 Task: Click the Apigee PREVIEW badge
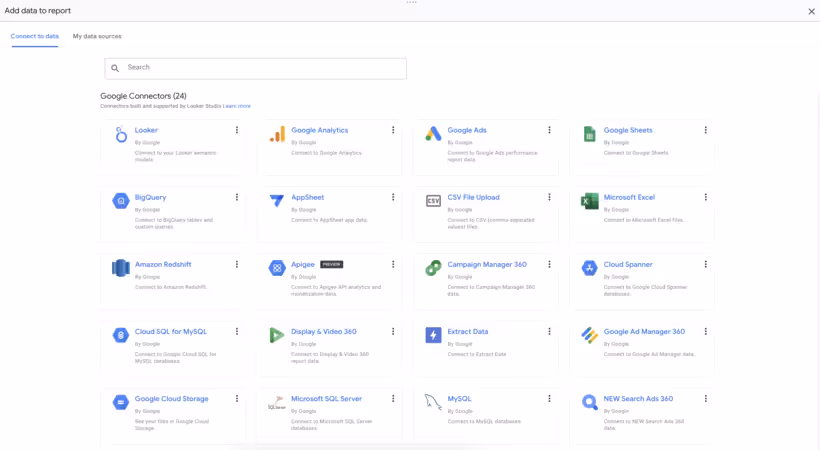pyautogui.click(x=332, y=264)
